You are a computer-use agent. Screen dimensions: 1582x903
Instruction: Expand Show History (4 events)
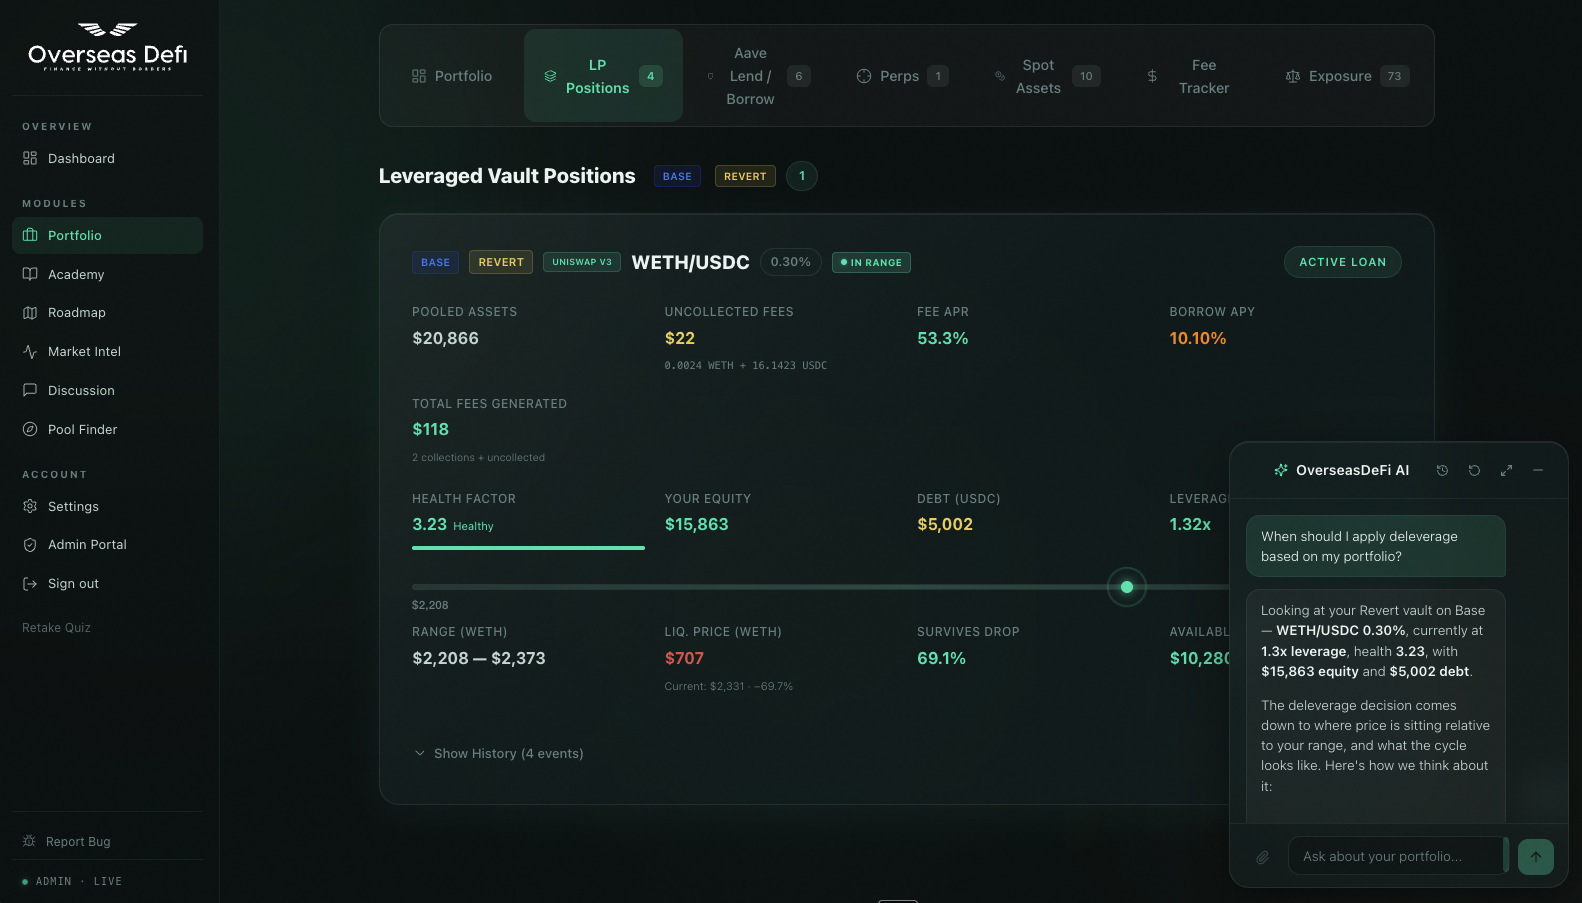pos(498,753)
